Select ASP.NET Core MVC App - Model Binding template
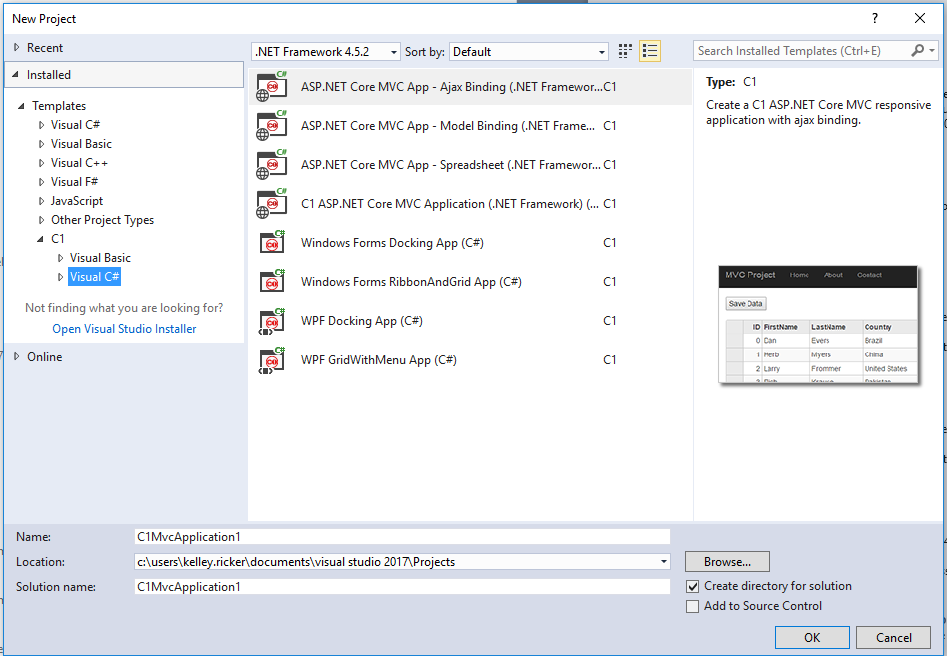The width and height of the screenshot is (947, 656). coord(470,126)
